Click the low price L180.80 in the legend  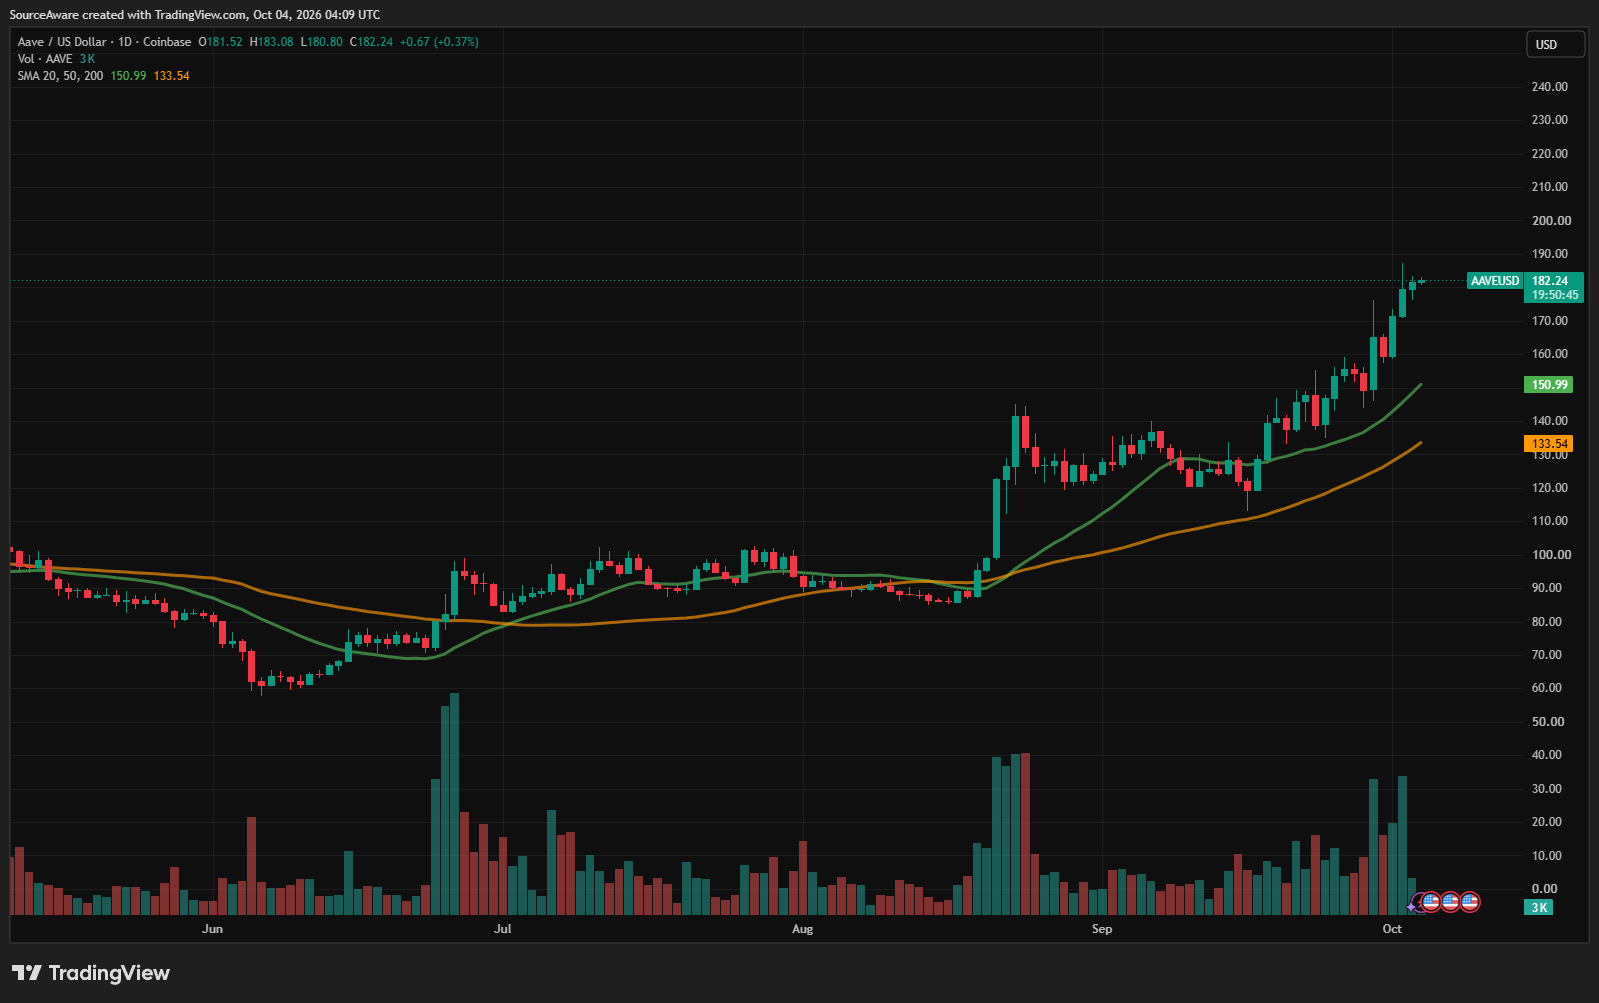point(321,42)
